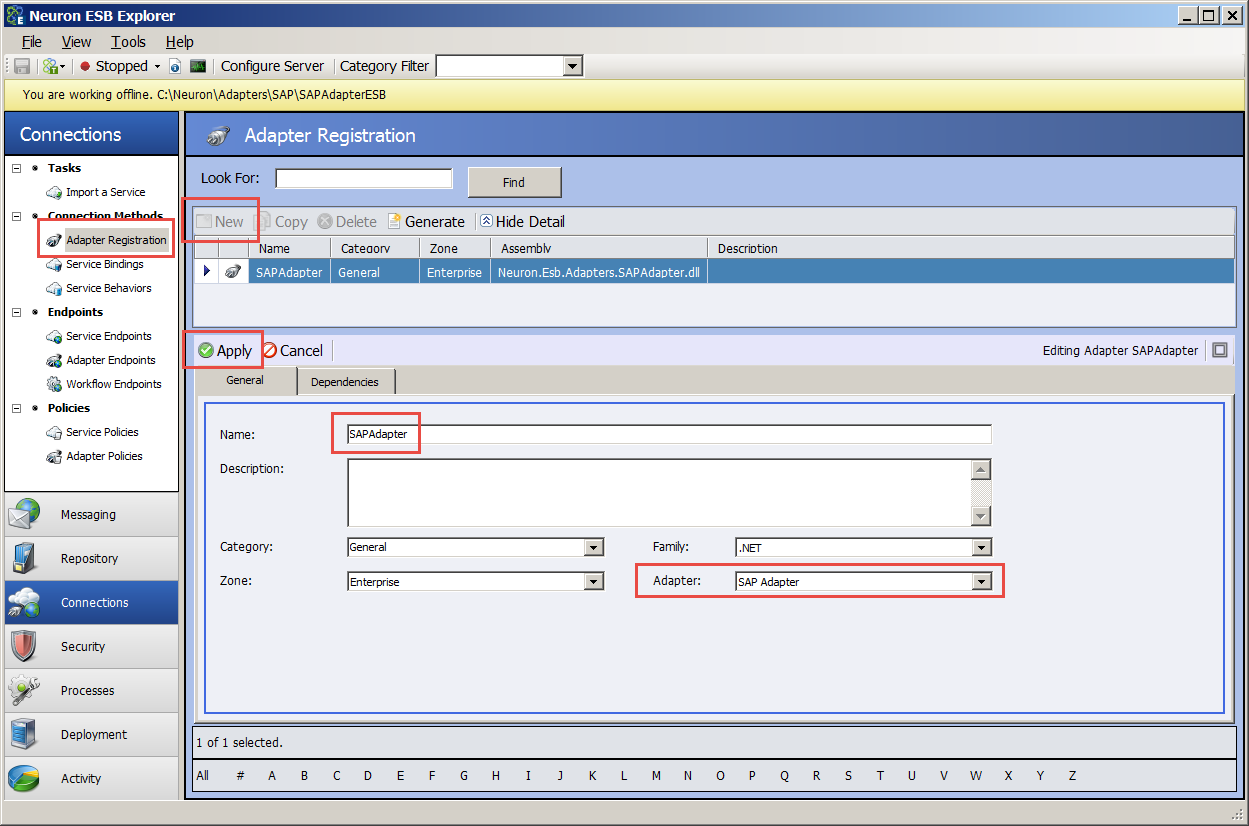Open the activity monitor graph toolbar icon

pyautogui.click(x=198, y=66)
